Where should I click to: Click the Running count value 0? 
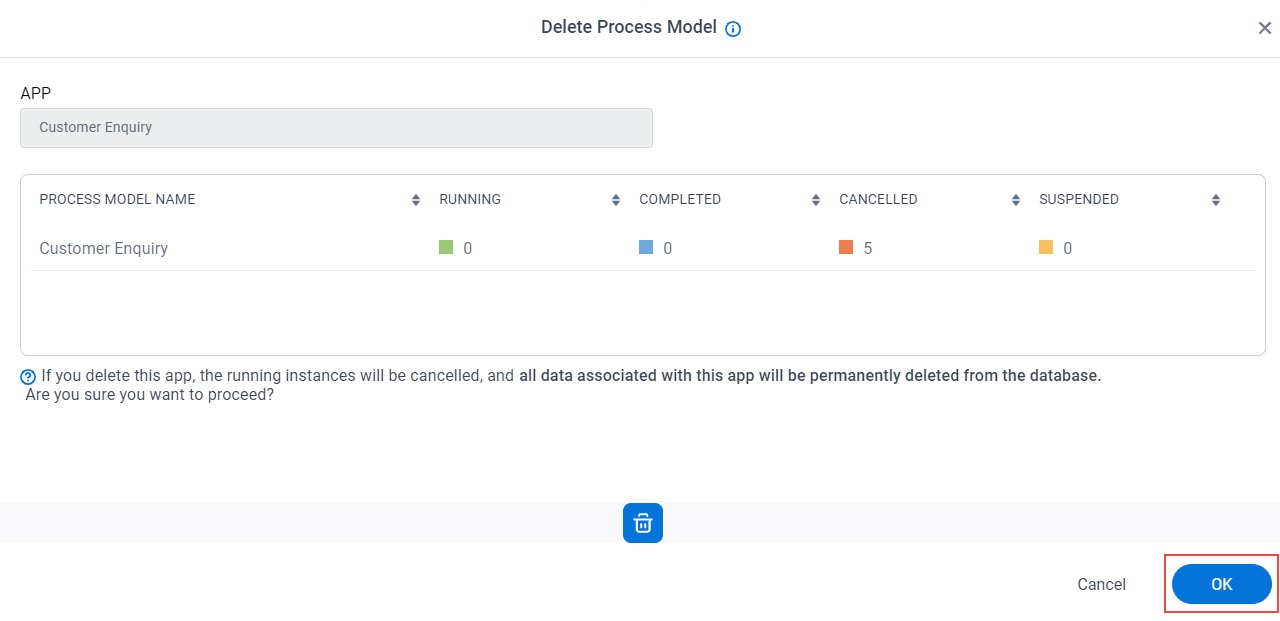pyautogui.click(x=468, y=248)
